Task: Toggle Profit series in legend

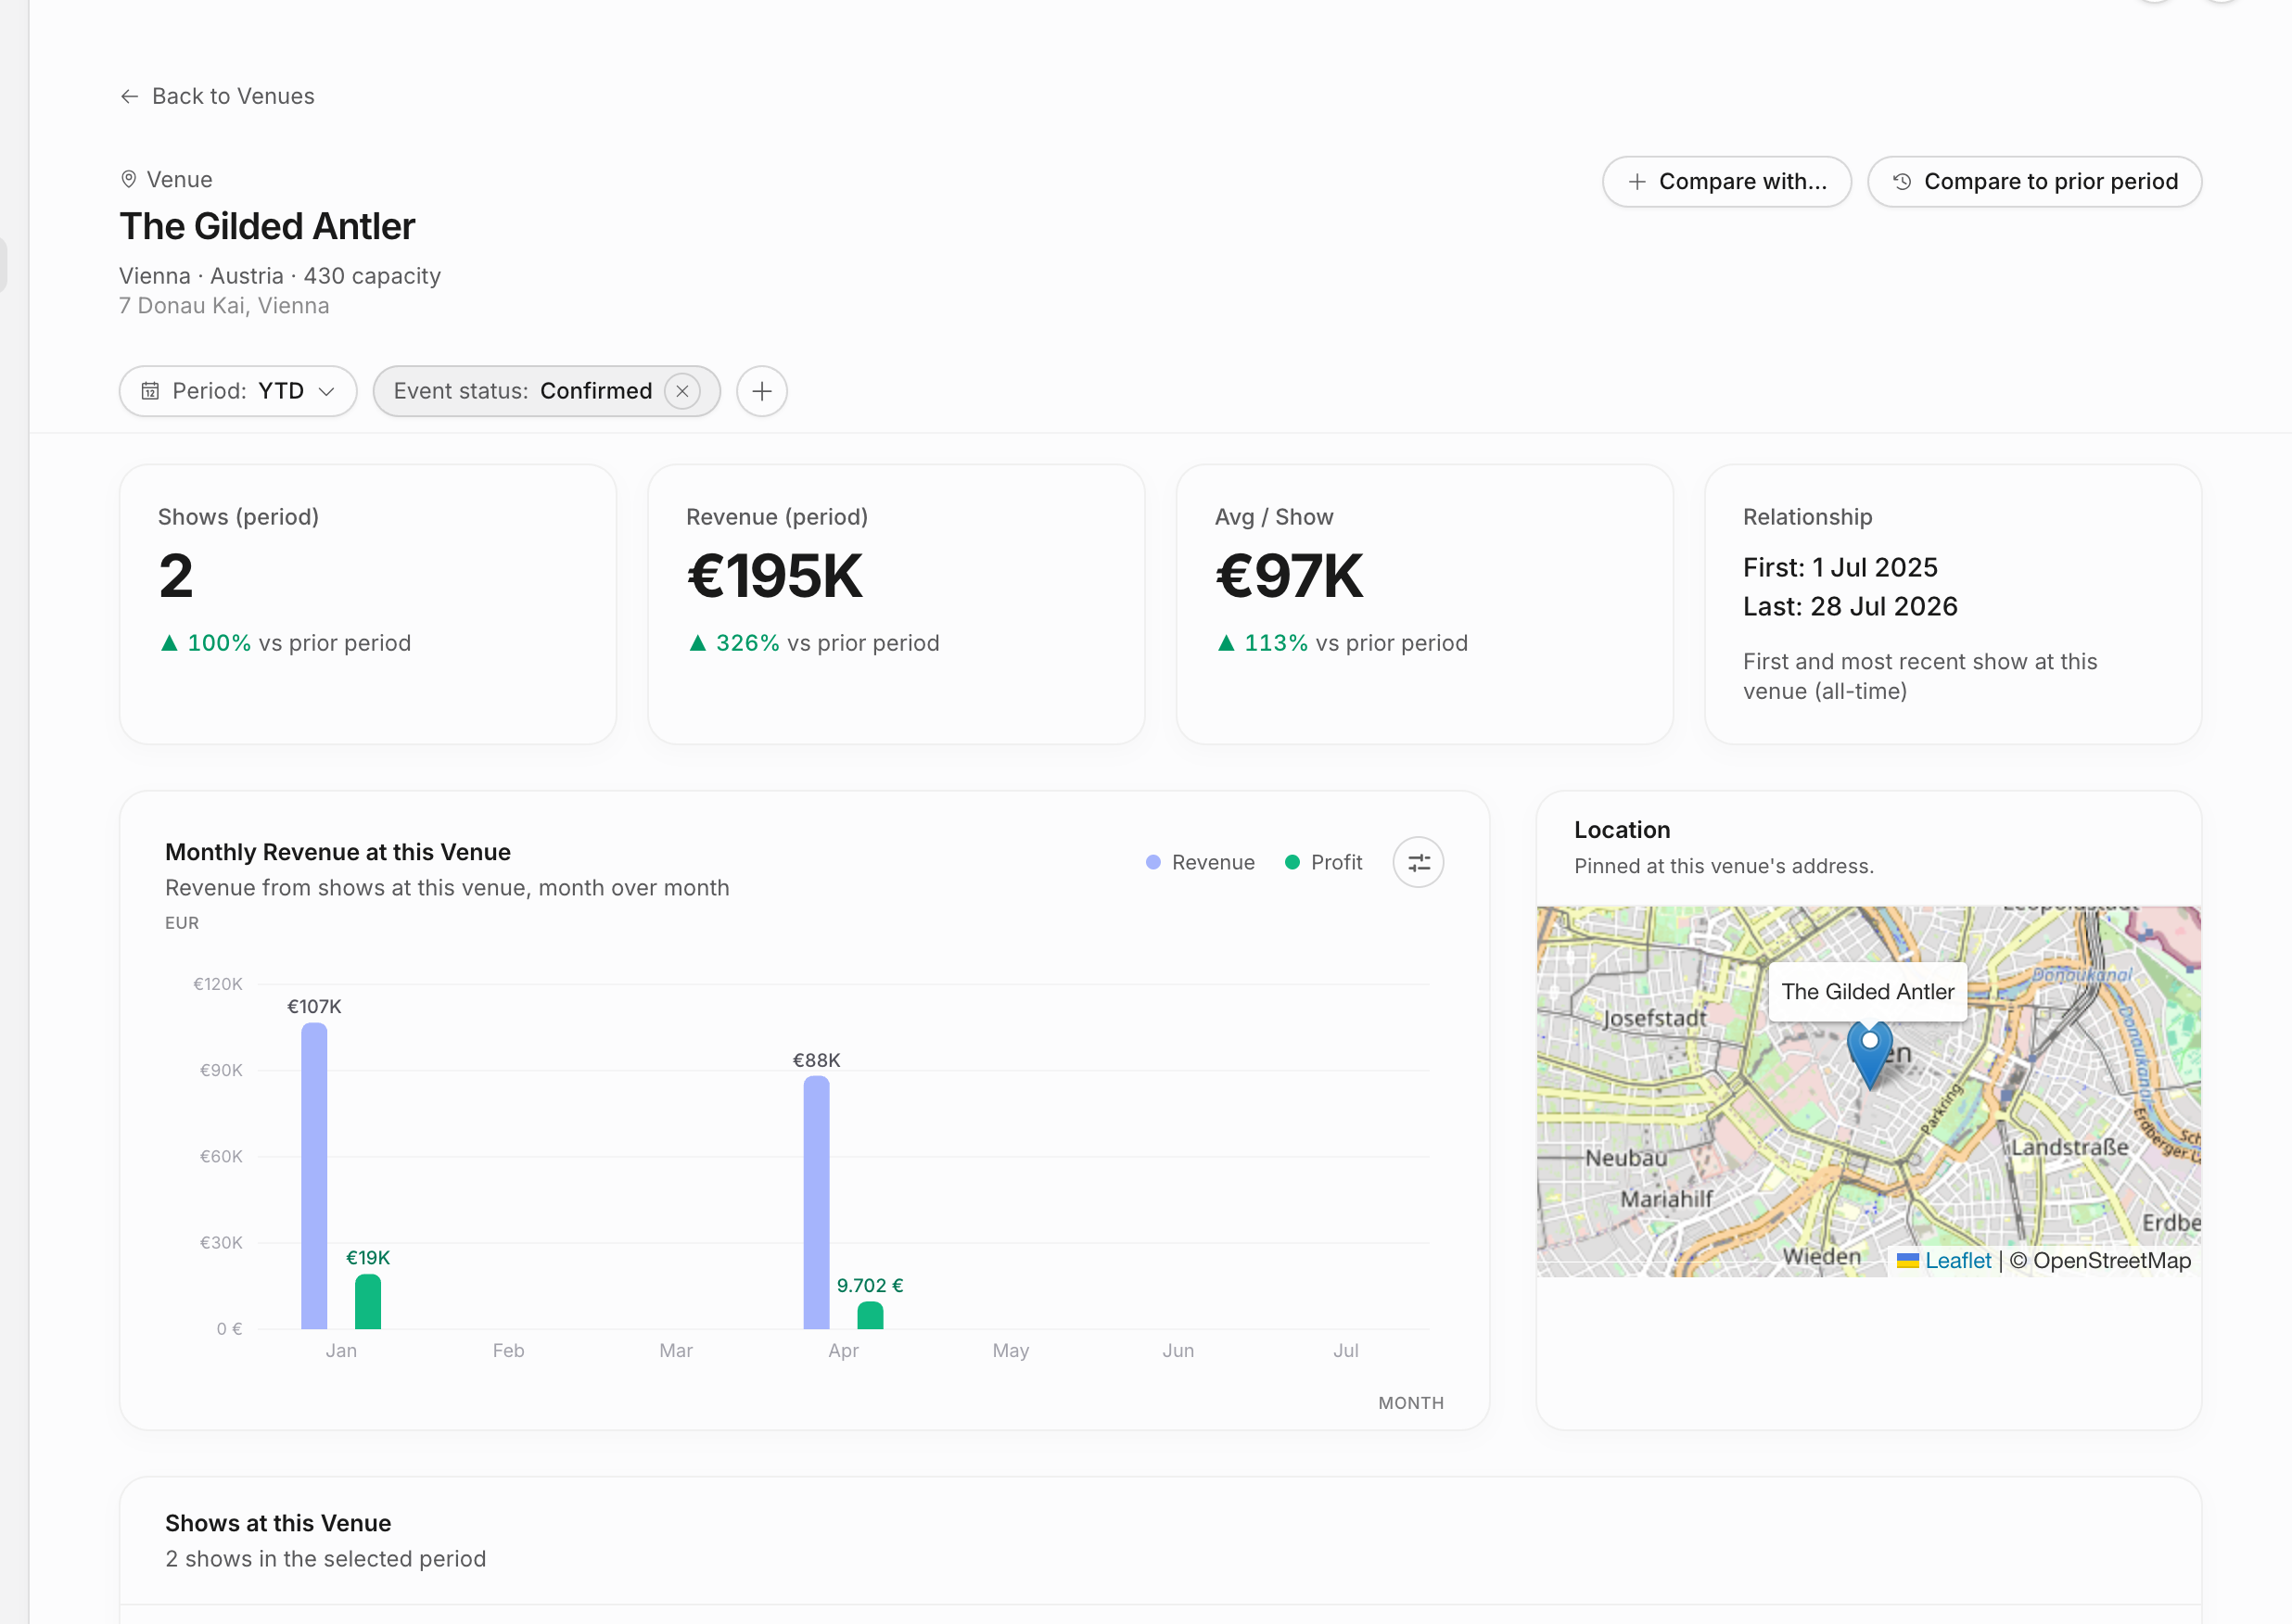Action: coord(1324,862)
